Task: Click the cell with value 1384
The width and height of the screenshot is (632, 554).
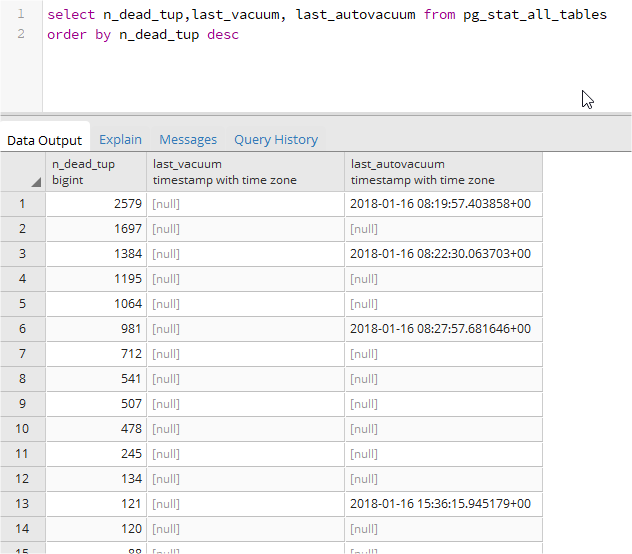Action: click(96, 254)
